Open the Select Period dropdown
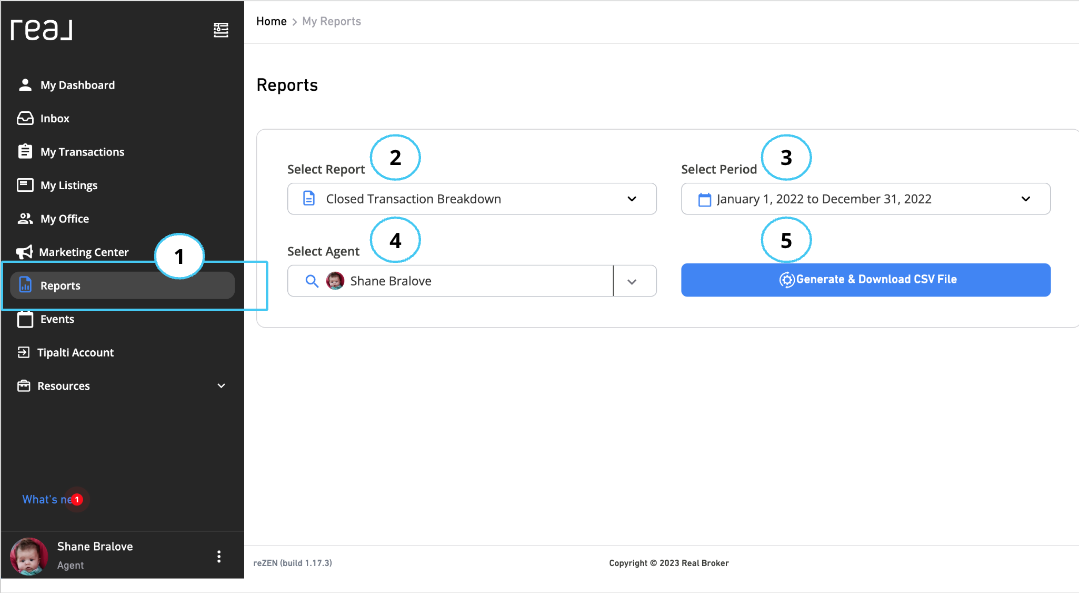The height and width of the screenshot is (593, 1079). [x=1024, y=198]
